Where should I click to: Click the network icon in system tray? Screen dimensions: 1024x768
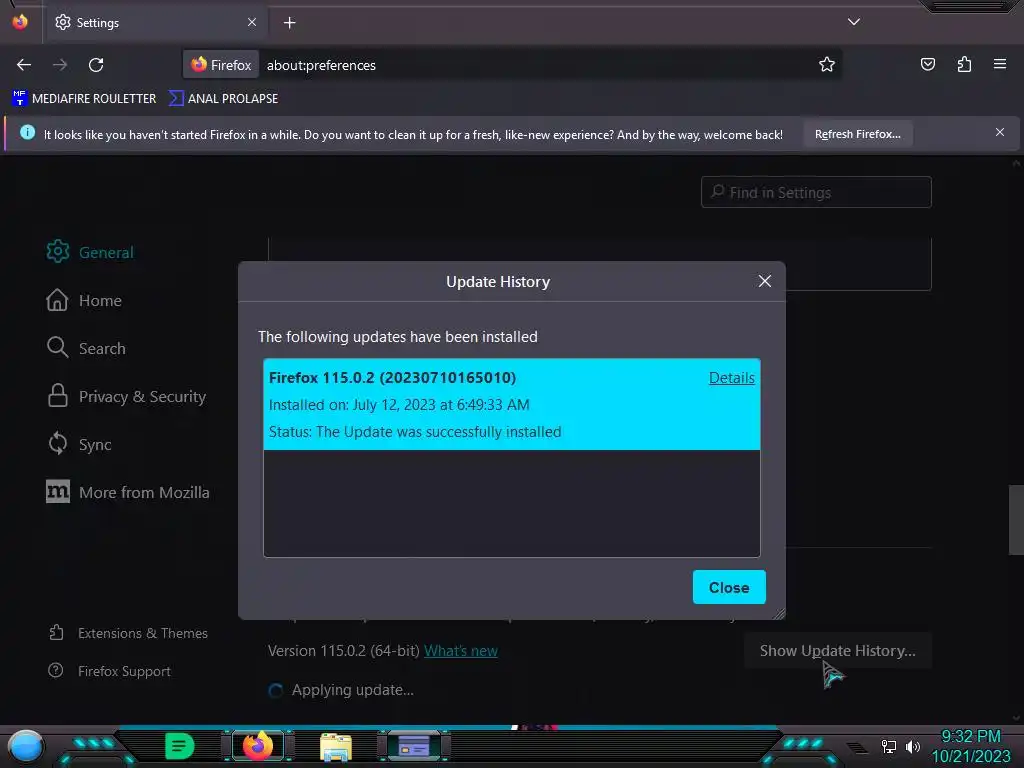tap(888, 746)
